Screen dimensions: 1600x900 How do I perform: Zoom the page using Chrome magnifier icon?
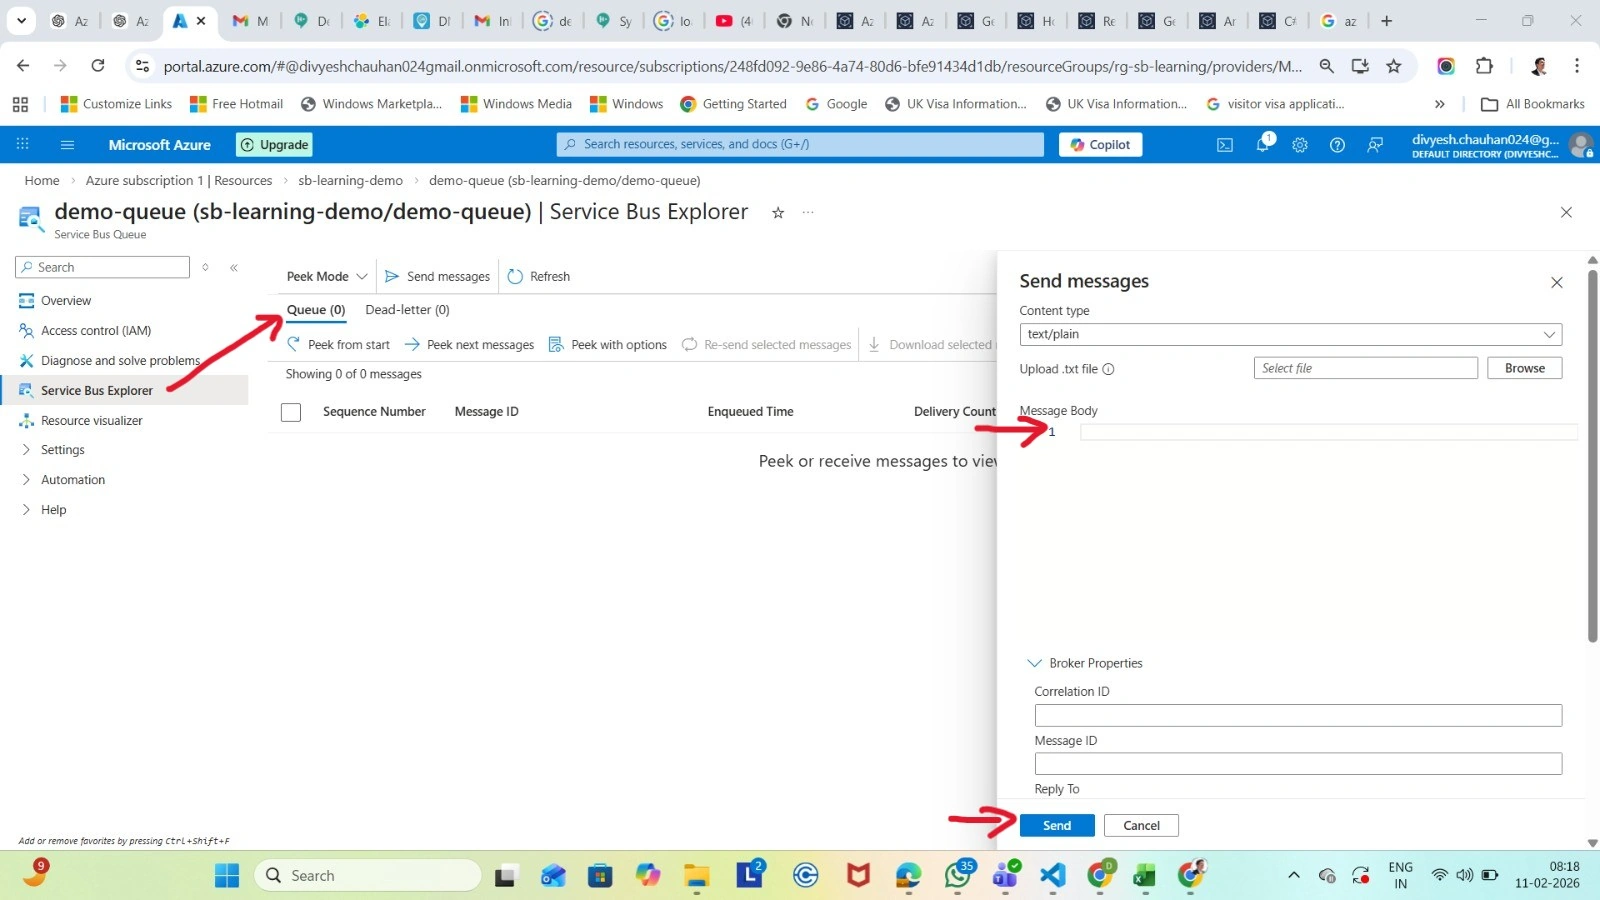[1327, 66]
